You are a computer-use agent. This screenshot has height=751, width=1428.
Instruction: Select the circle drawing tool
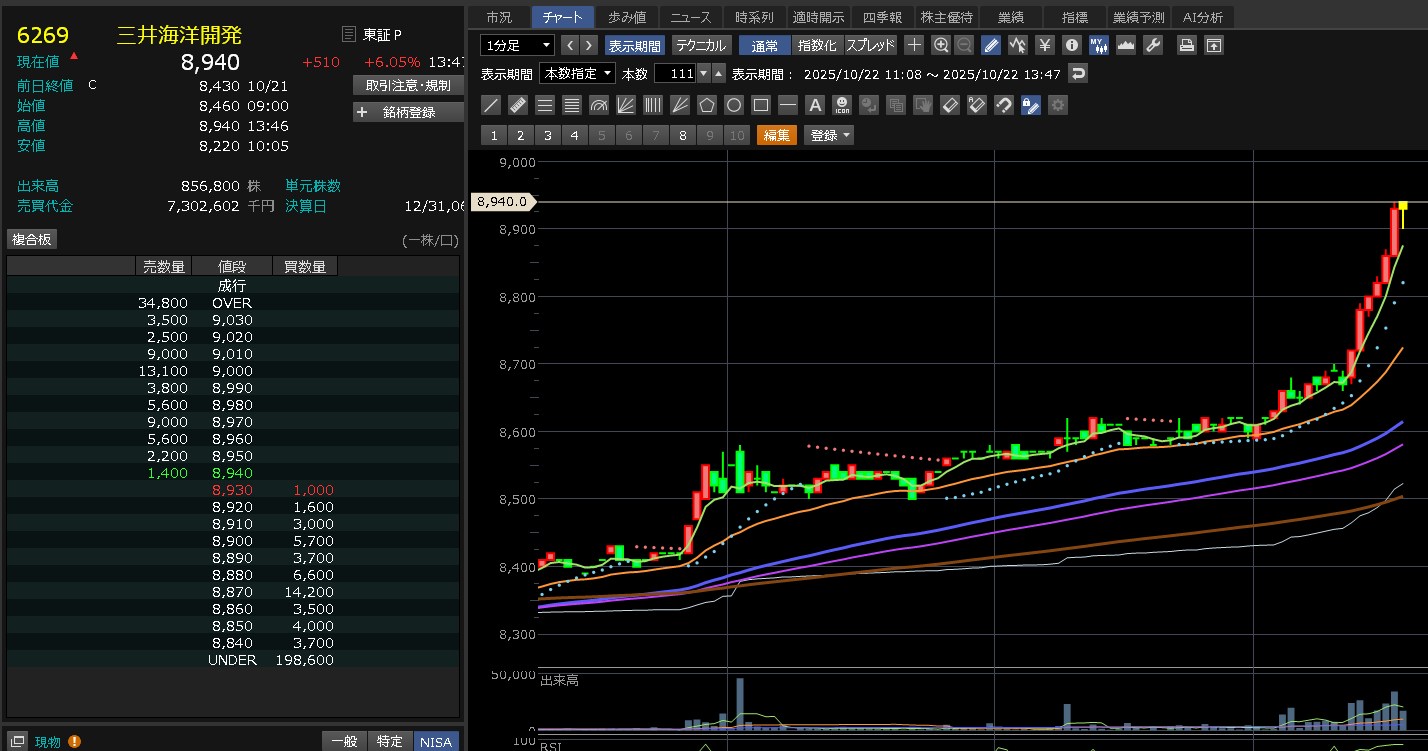(734, 105)
